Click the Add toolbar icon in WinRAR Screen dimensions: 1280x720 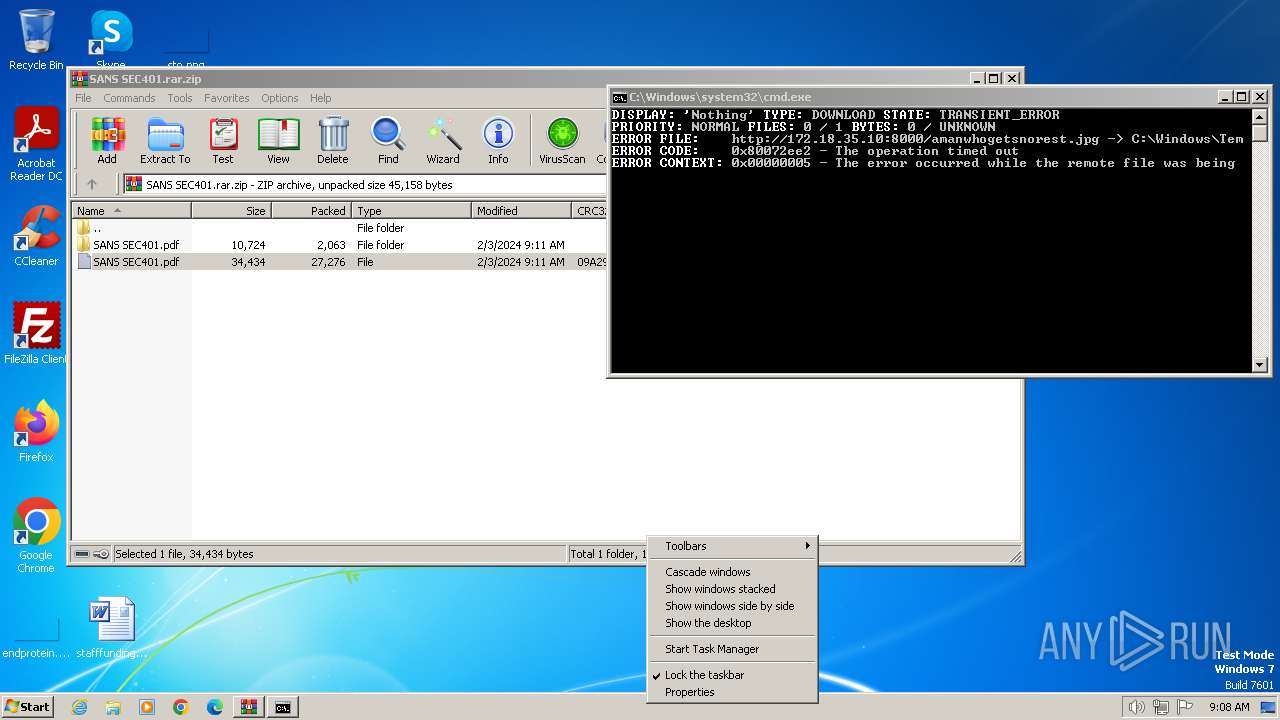107,140
